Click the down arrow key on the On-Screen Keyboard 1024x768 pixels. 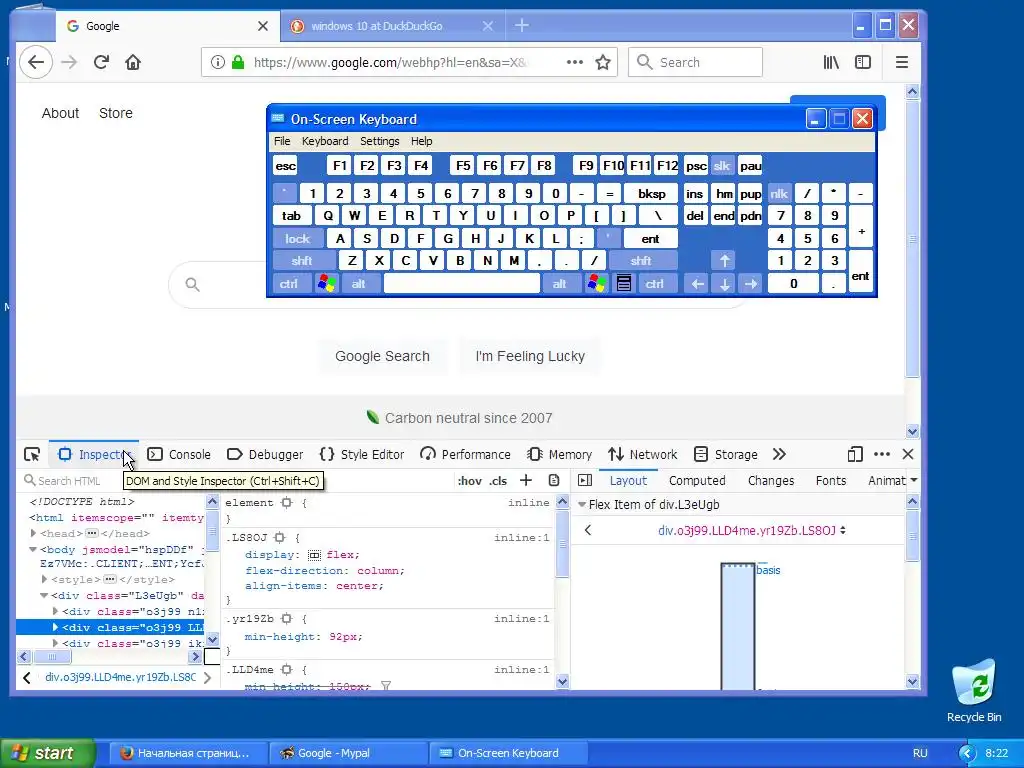click(724, 283)
